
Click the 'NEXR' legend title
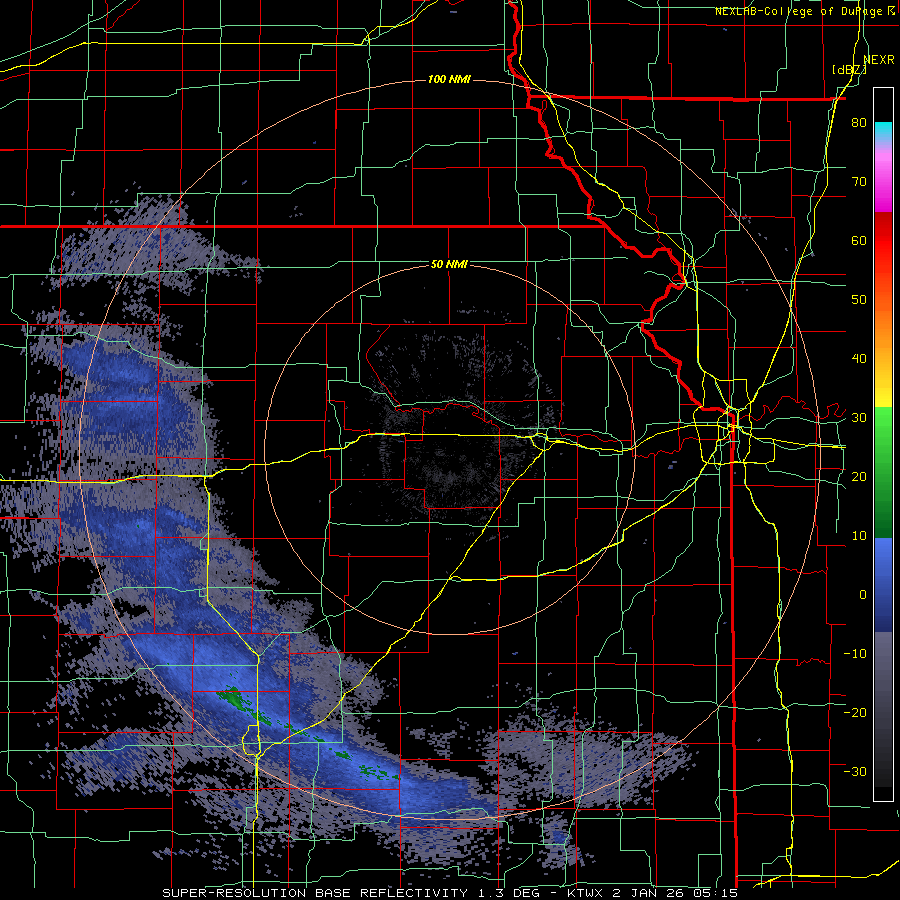(x=879, y=60)
